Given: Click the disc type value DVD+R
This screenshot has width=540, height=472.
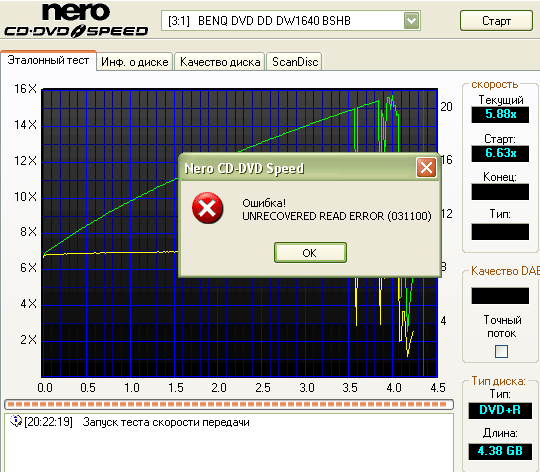Looking at the screenshot, I should coord(500,410).
